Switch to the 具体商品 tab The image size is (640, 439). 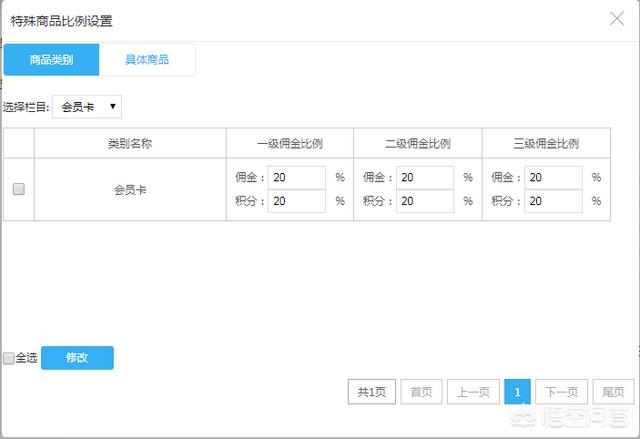147,60
